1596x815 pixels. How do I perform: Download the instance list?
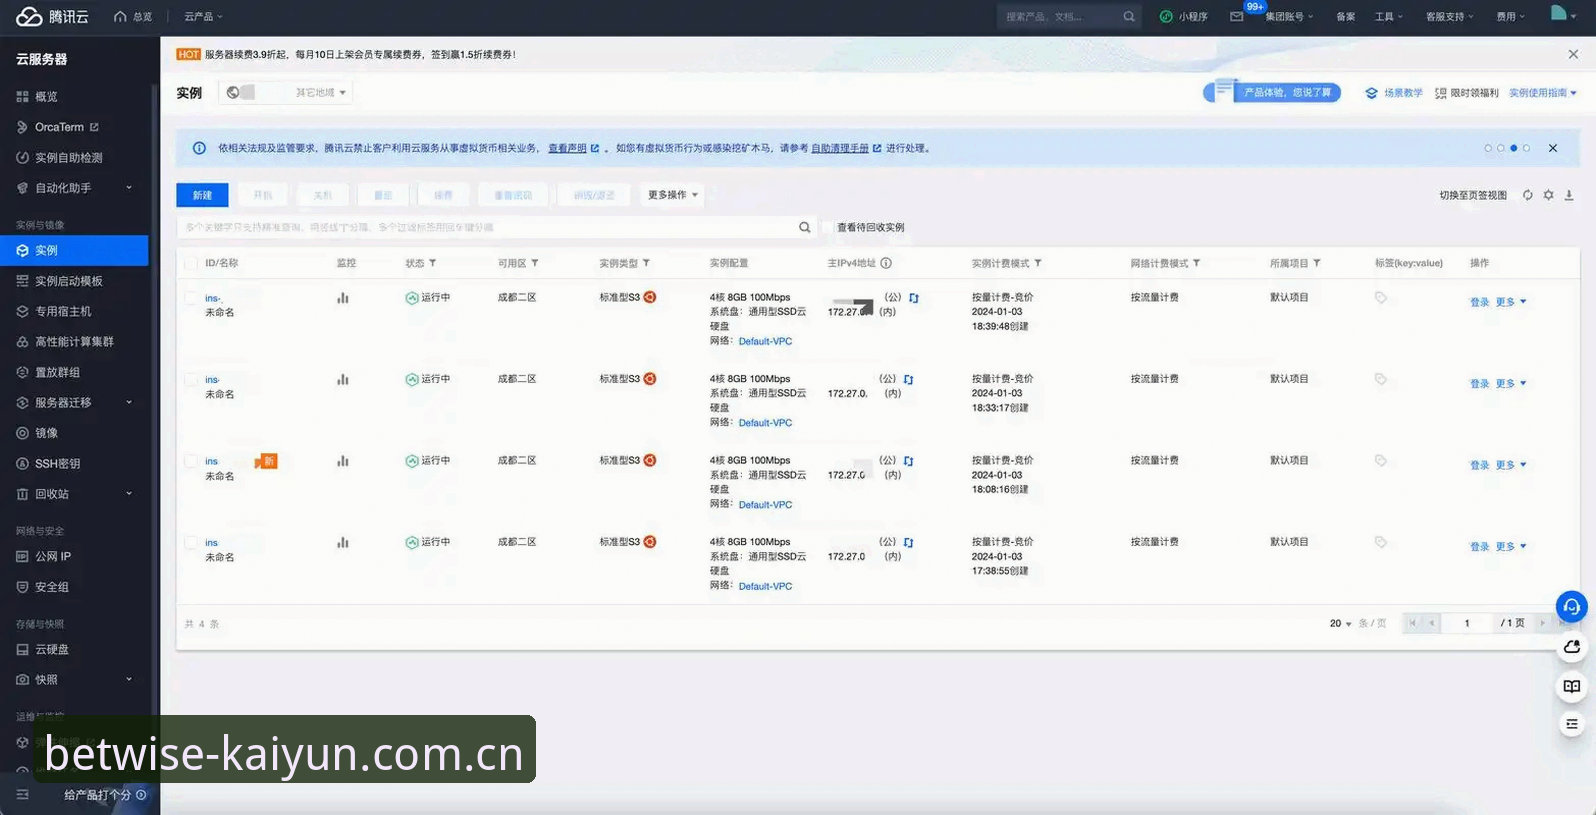click(x=1569, y=195)
